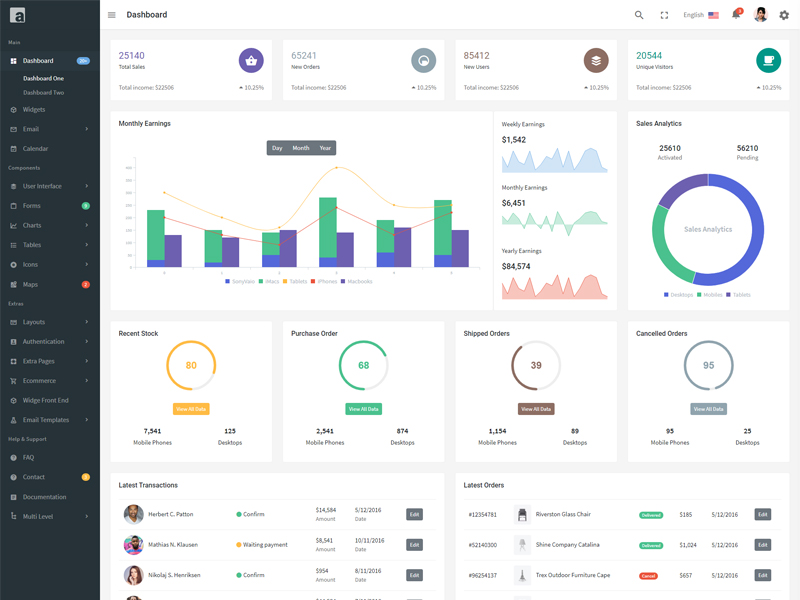Click the Unique Visitors green icon
This screenshot has width=800, height=600.
[768, 61]
